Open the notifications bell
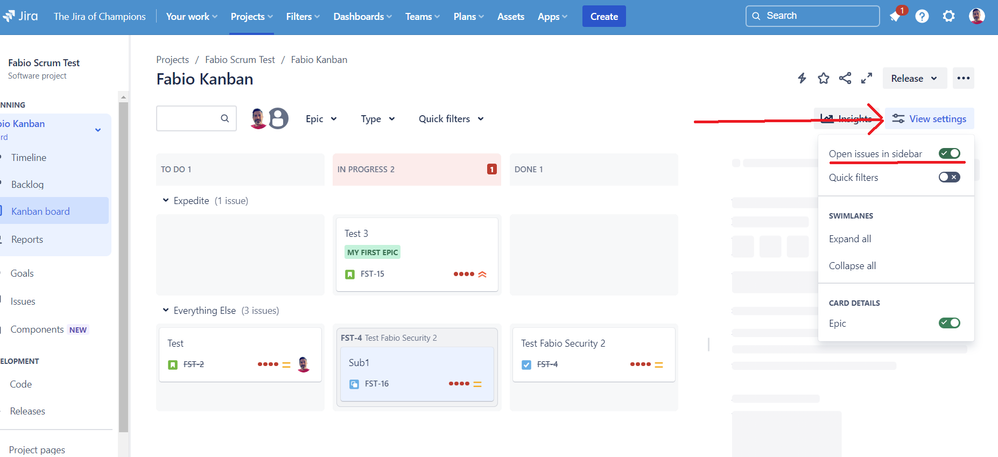 (x=896, y=17)
